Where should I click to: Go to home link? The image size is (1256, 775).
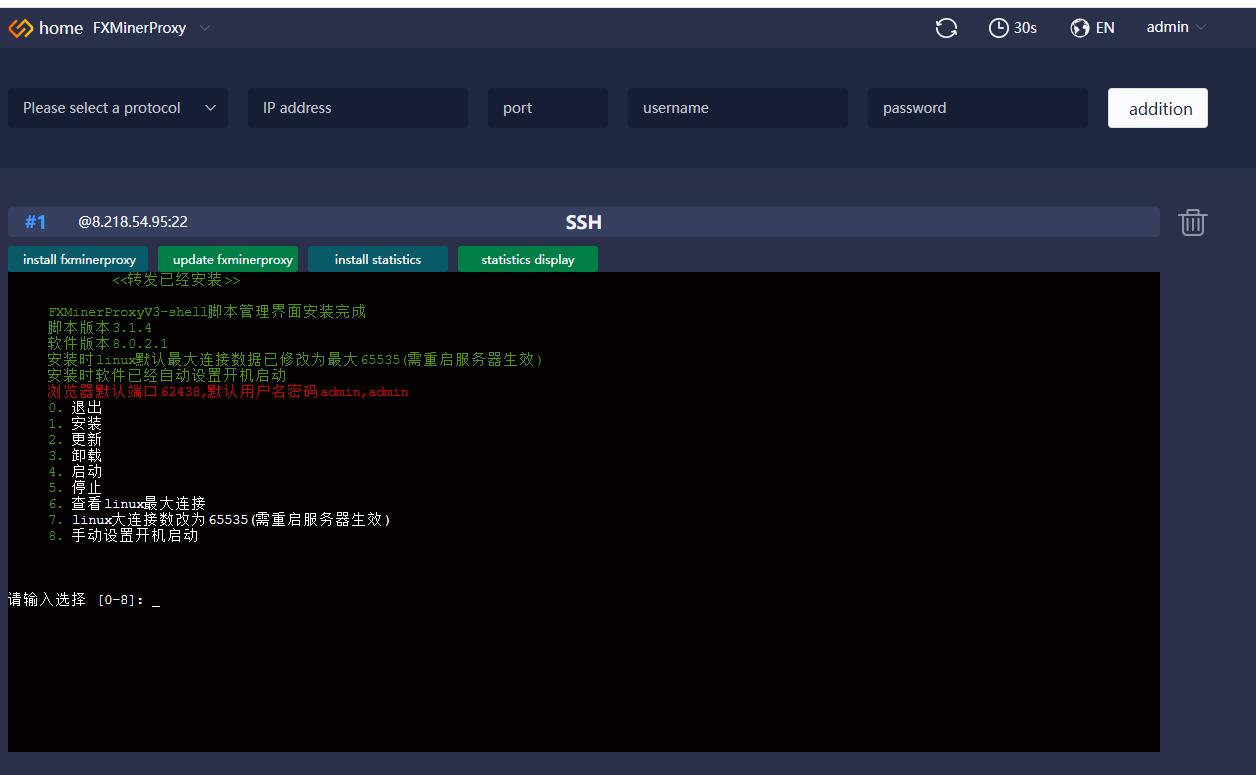point(60,28)
